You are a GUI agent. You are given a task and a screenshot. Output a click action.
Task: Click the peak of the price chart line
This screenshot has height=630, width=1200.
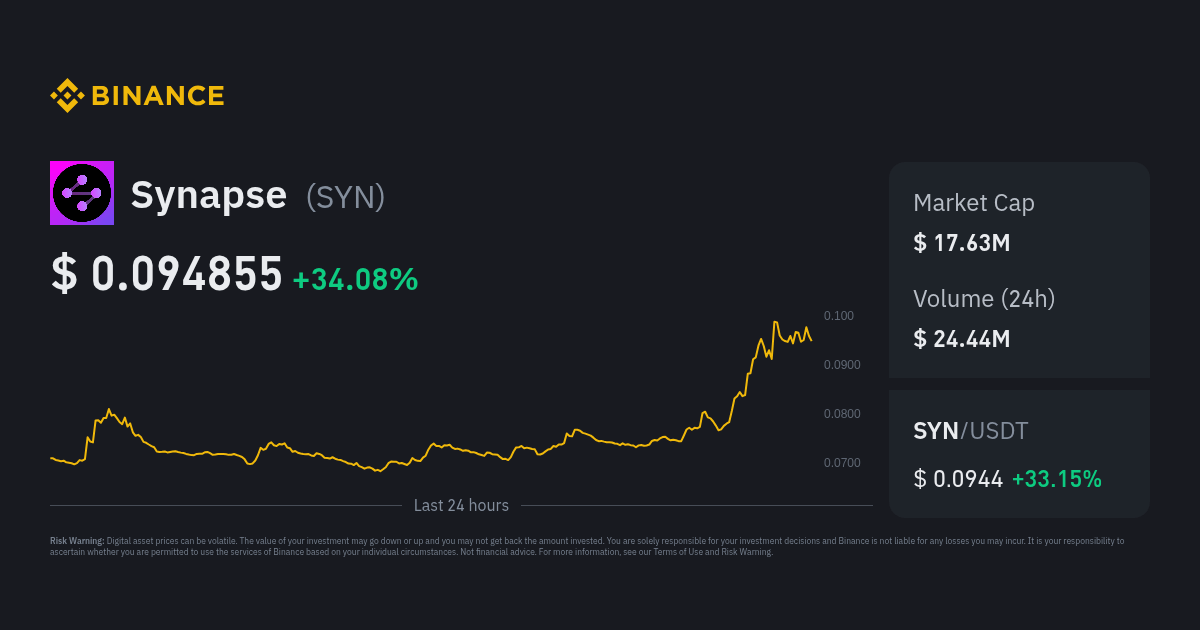pyautogui.click(x=775, y=323)
